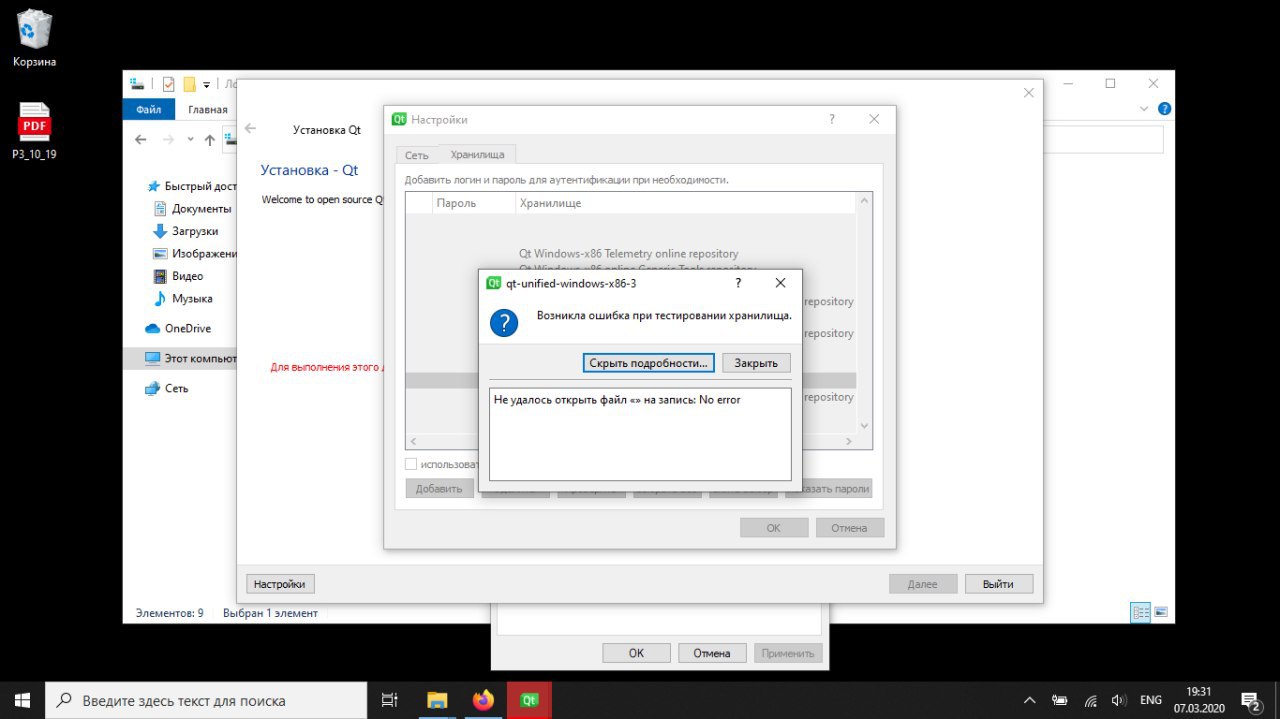This screenshot has width=1280, height=719.
Task: Click help question mark in qt-unified title bar
Action: tap(738, 283)
